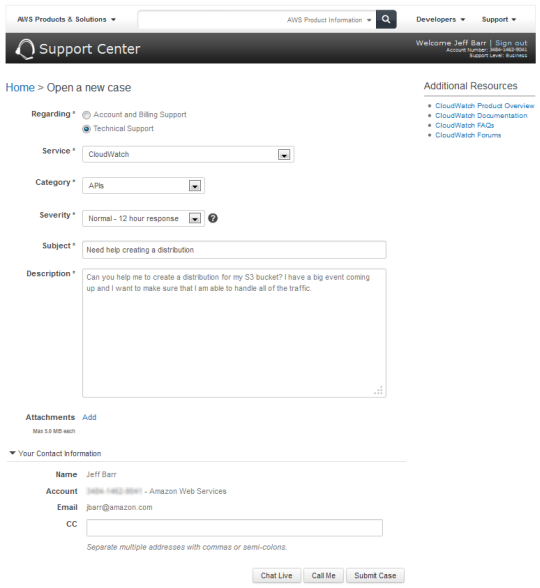
Task: Click the Chat Live button
Action: [276, 575]
